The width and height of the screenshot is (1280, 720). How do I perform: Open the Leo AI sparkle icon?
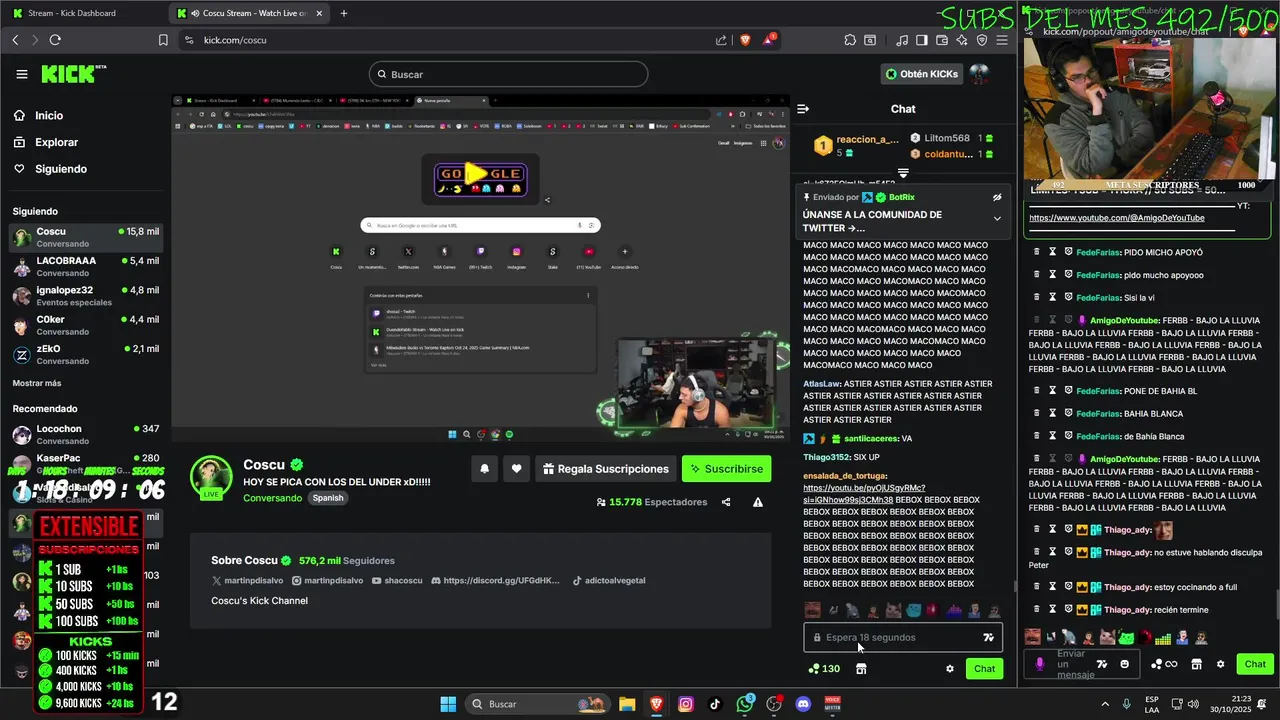point(962,40)
